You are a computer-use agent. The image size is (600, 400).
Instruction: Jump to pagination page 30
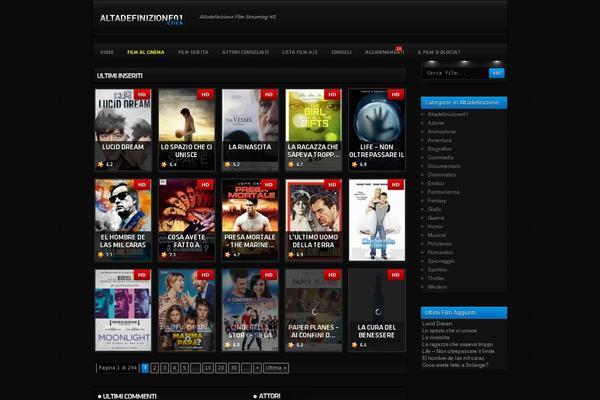click(x=234, y=368)
